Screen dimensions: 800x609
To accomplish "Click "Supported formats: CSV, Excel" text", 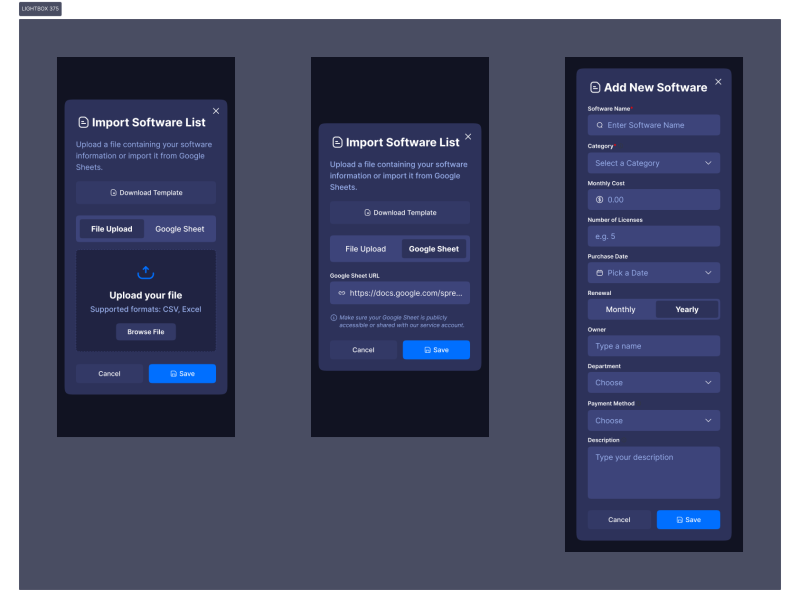I will click(x=146, y=309).
